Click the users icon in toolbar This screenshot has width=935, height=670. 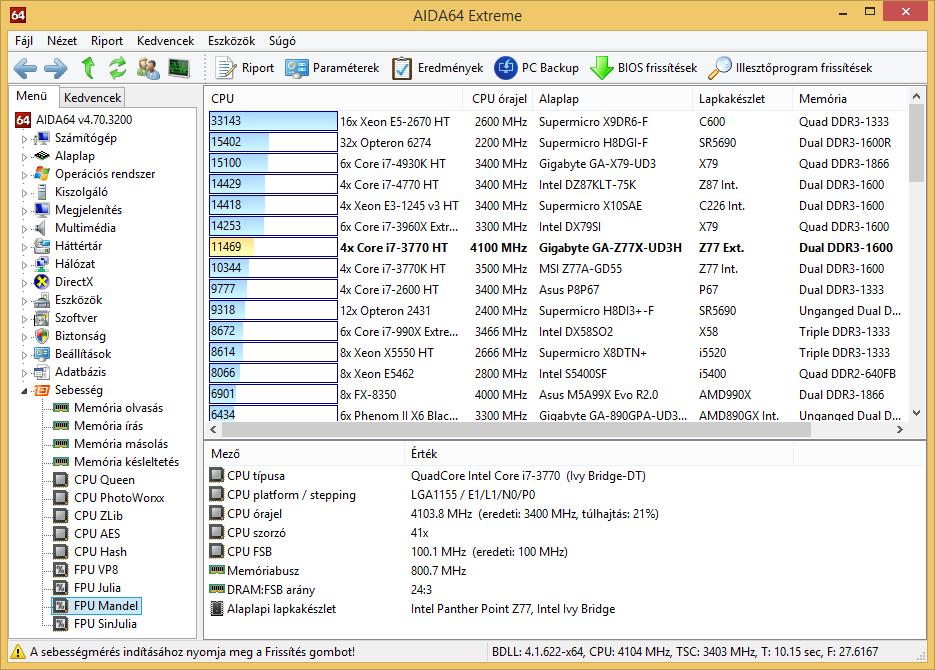pos(148,68)
